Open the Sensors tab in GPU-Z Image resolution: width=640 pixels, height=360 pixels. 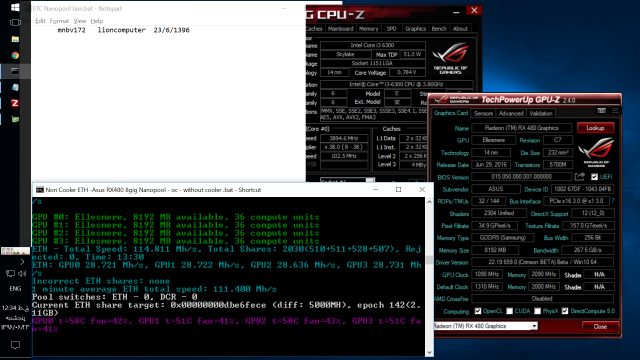tap(483, 113)
